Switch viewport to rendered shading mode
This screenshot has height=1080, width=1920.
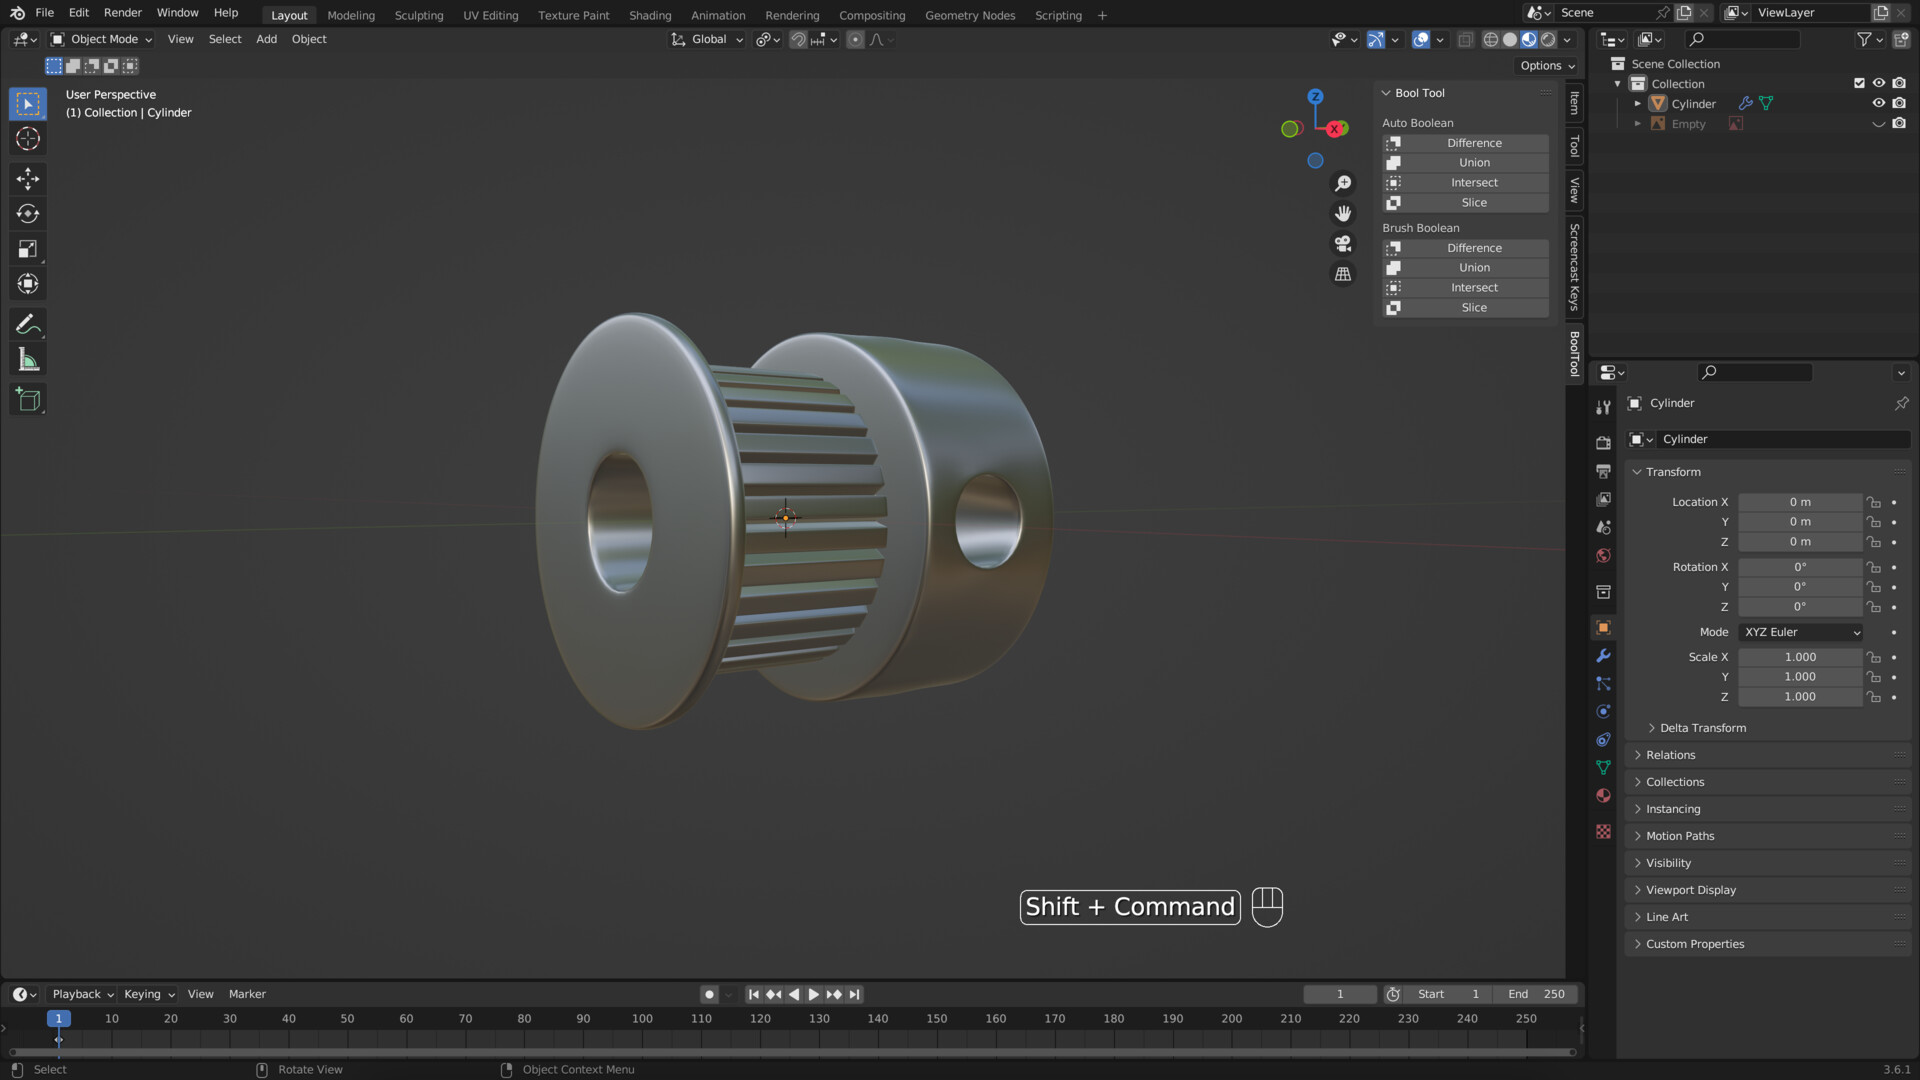pos(1546,39)
